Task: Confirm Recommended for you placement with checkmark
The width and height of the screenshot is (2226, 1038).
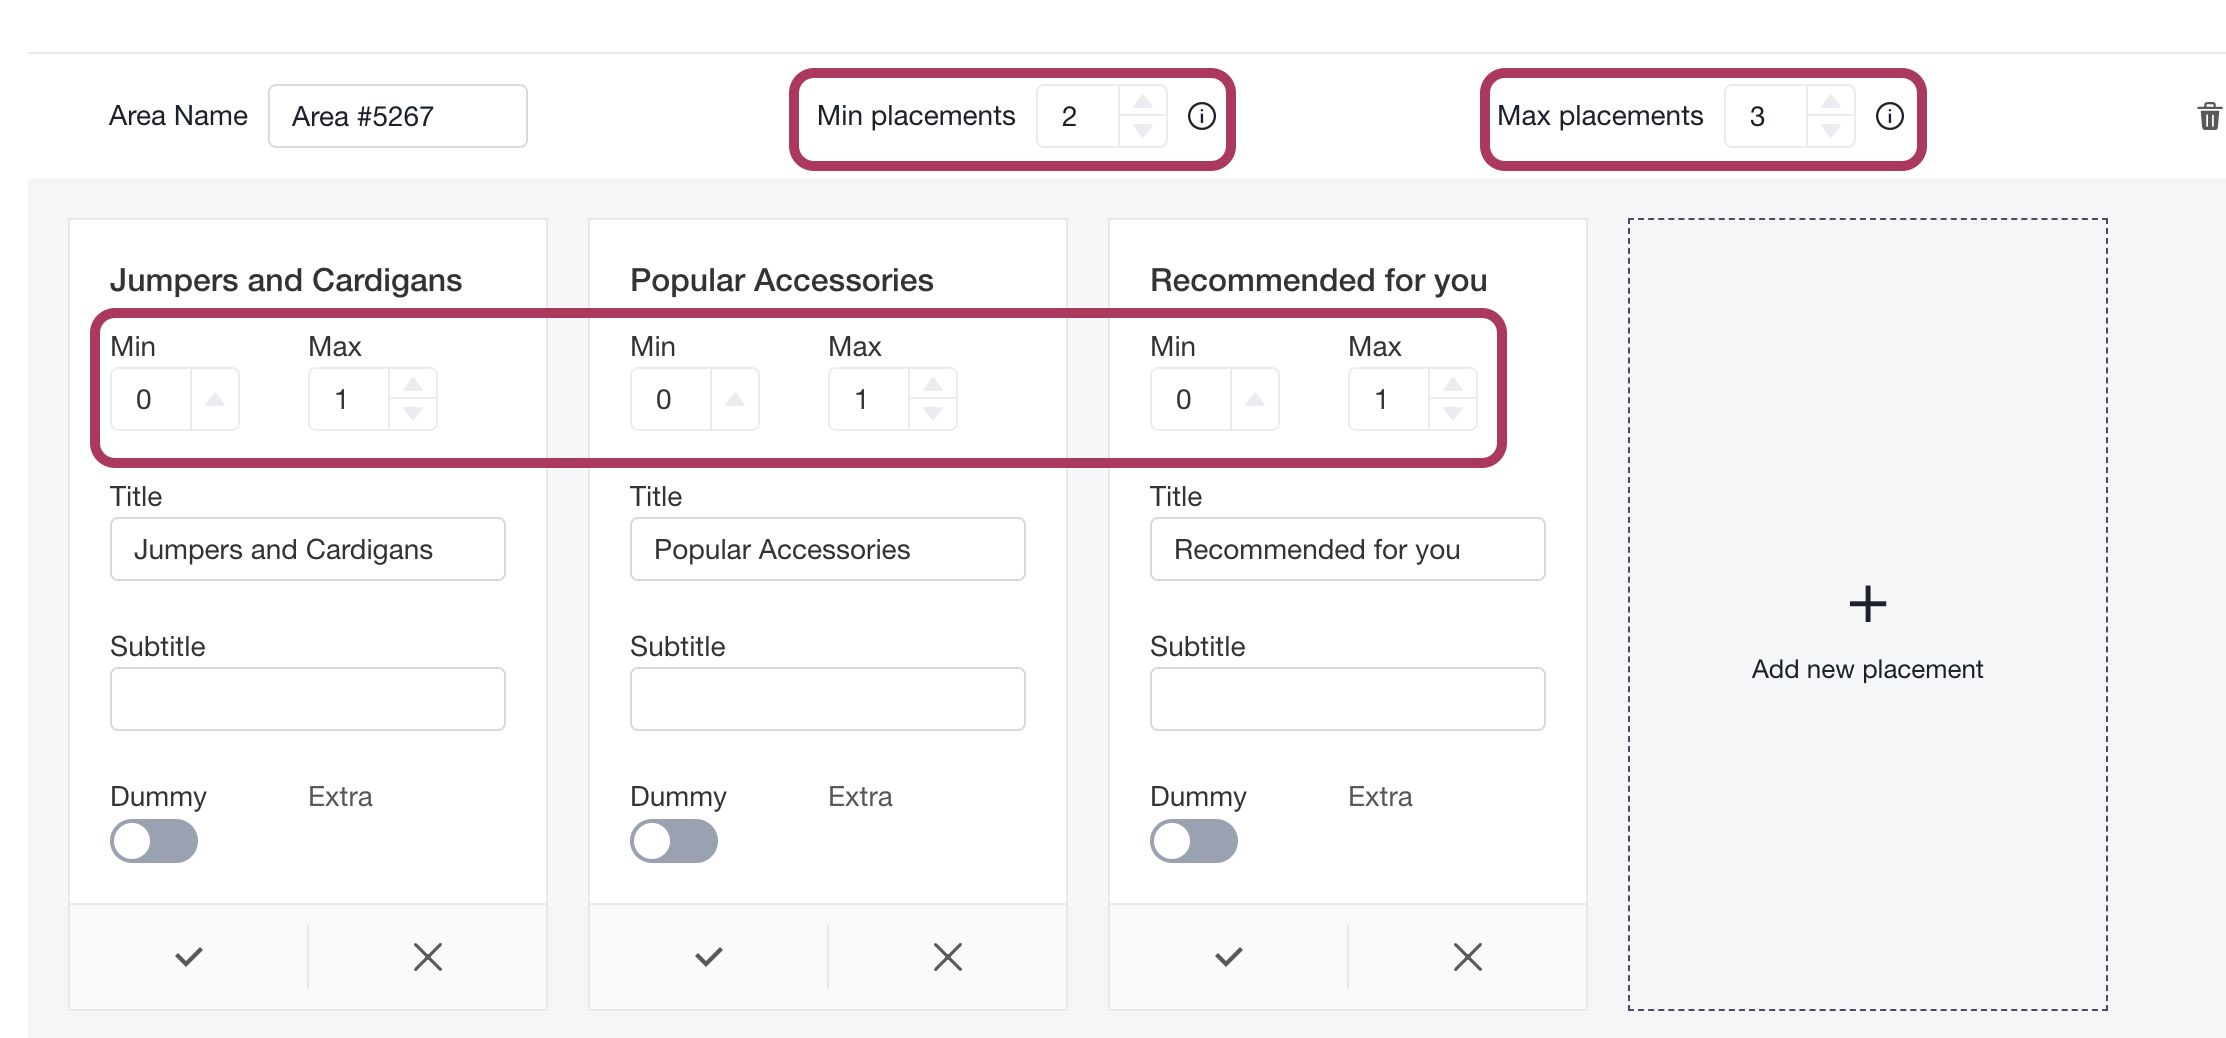Action: (1229, 957)
